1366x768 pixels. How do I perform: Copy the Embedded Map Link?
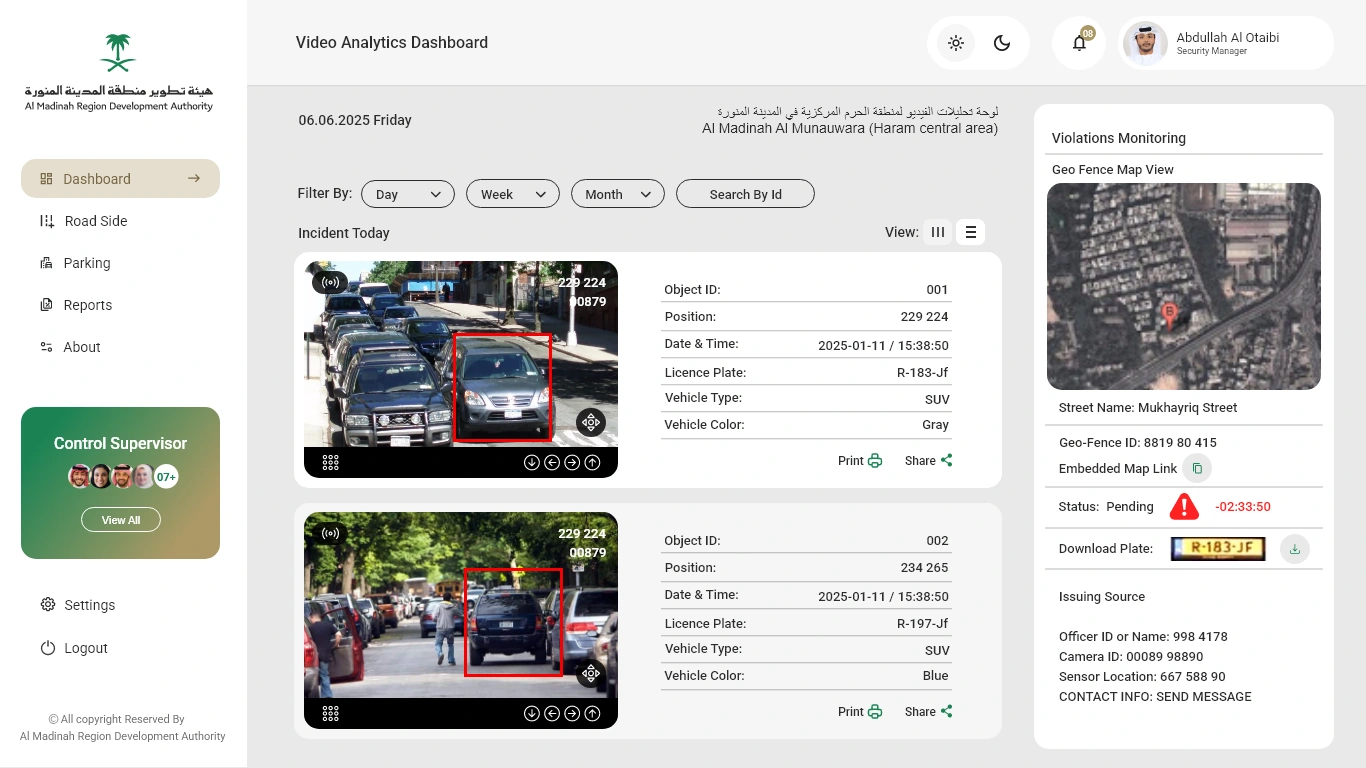tap(1197, 468)
